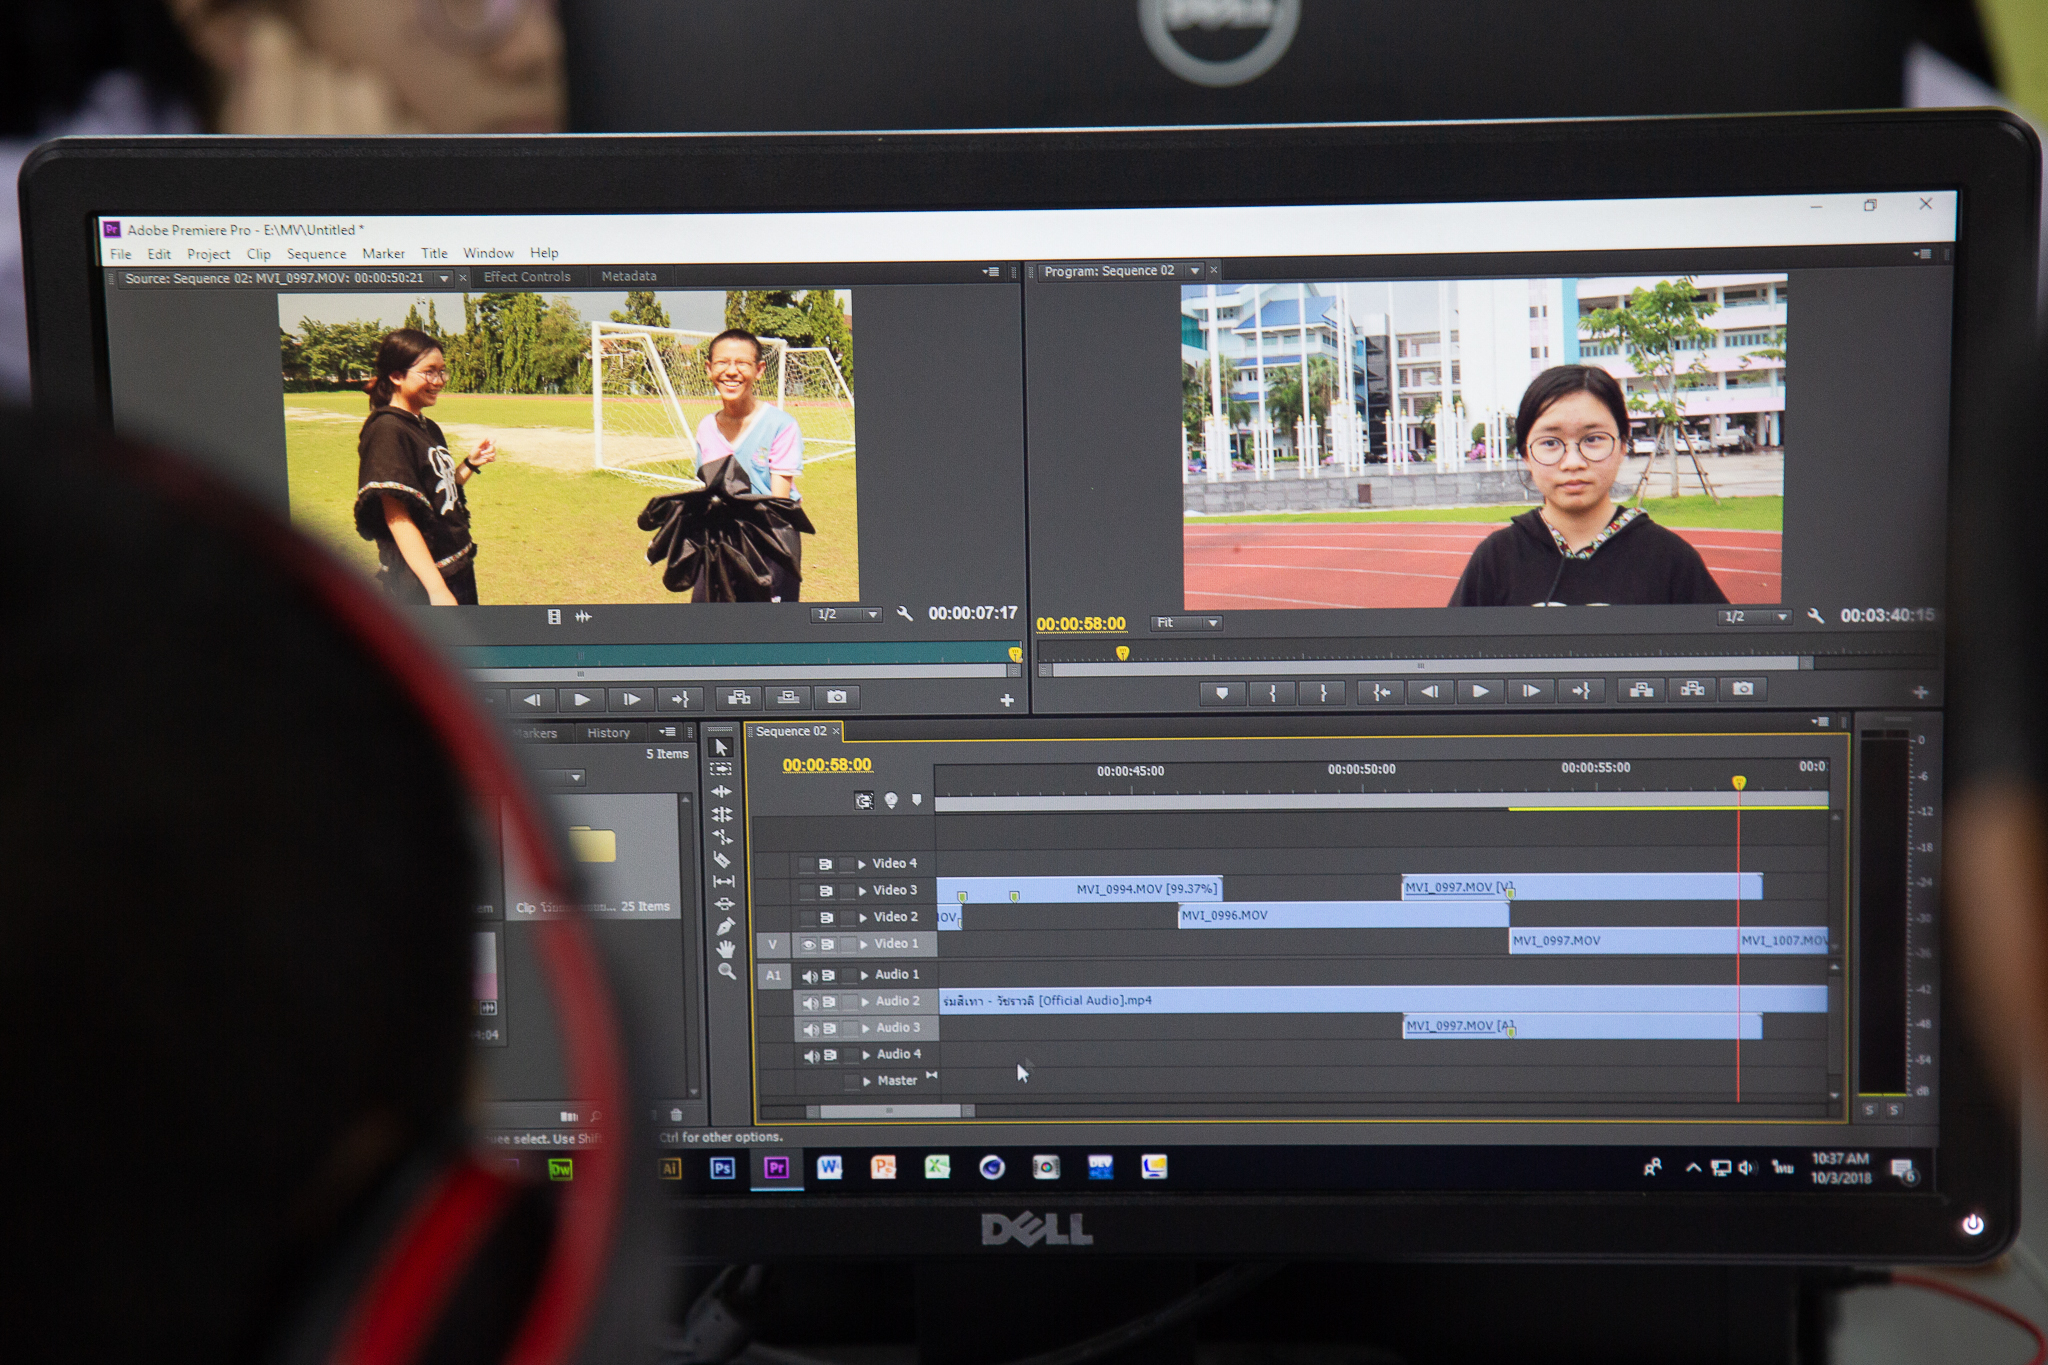
Task: Open the Clip menu
Action: pos(258,254)
